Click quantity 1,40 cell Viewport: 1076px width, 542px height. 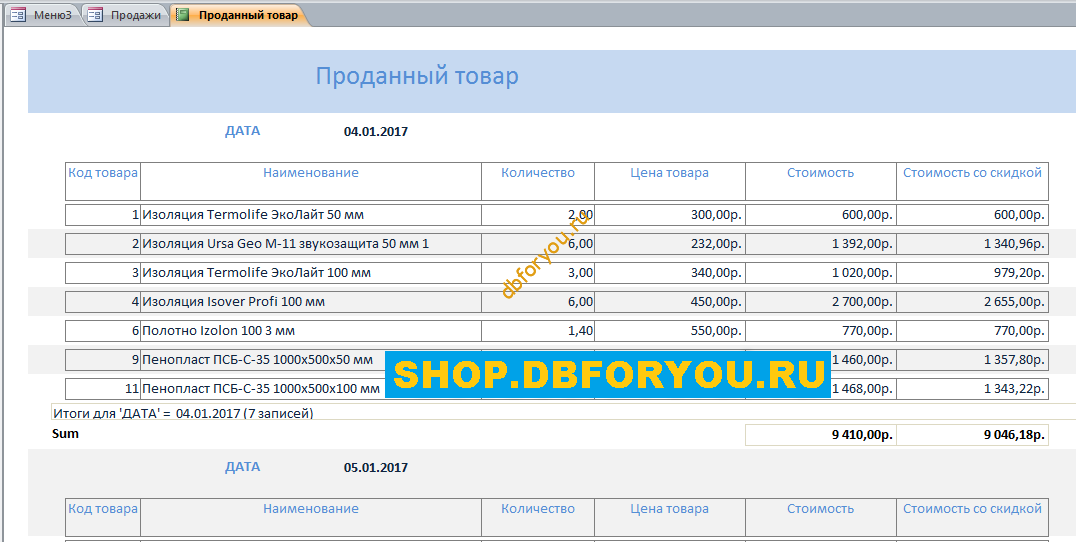pos(538,331)
